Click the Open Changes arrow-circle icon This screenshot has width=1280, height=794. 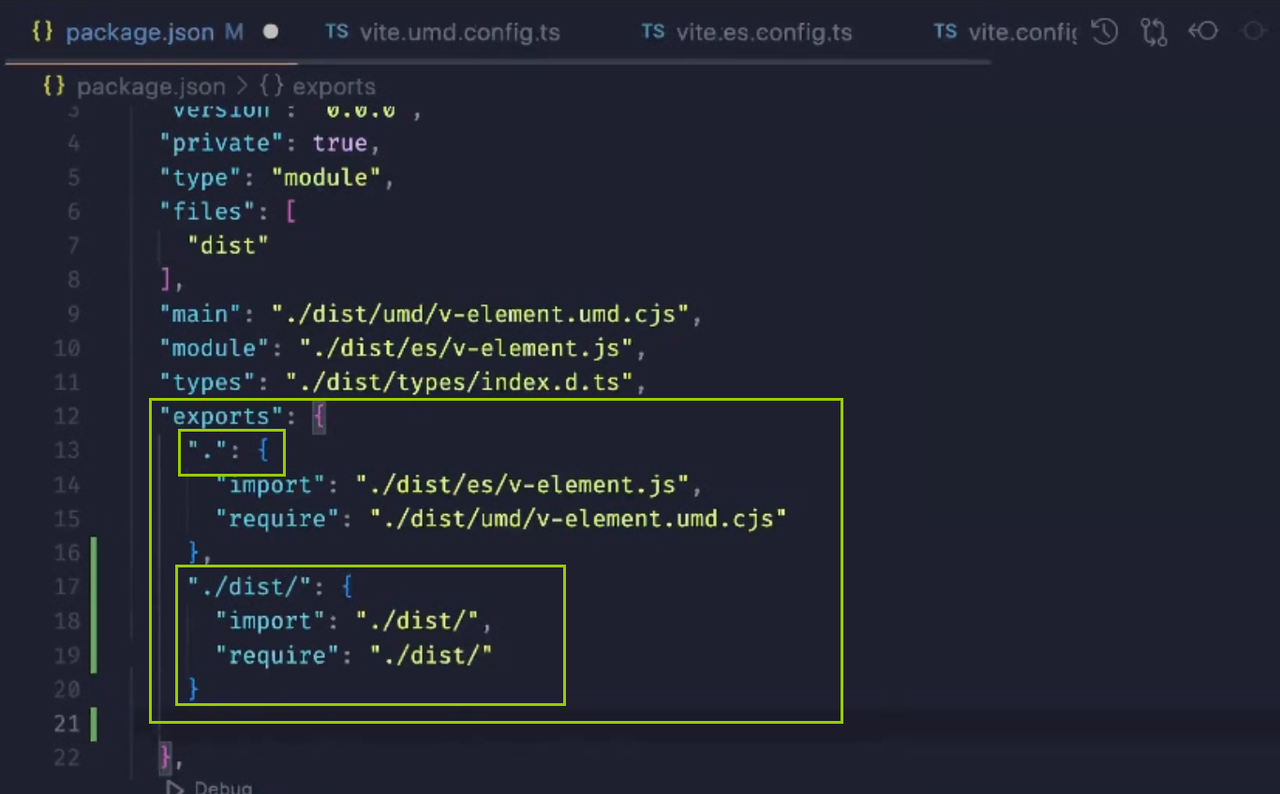pyautogui.click(x=1203, y=31)
